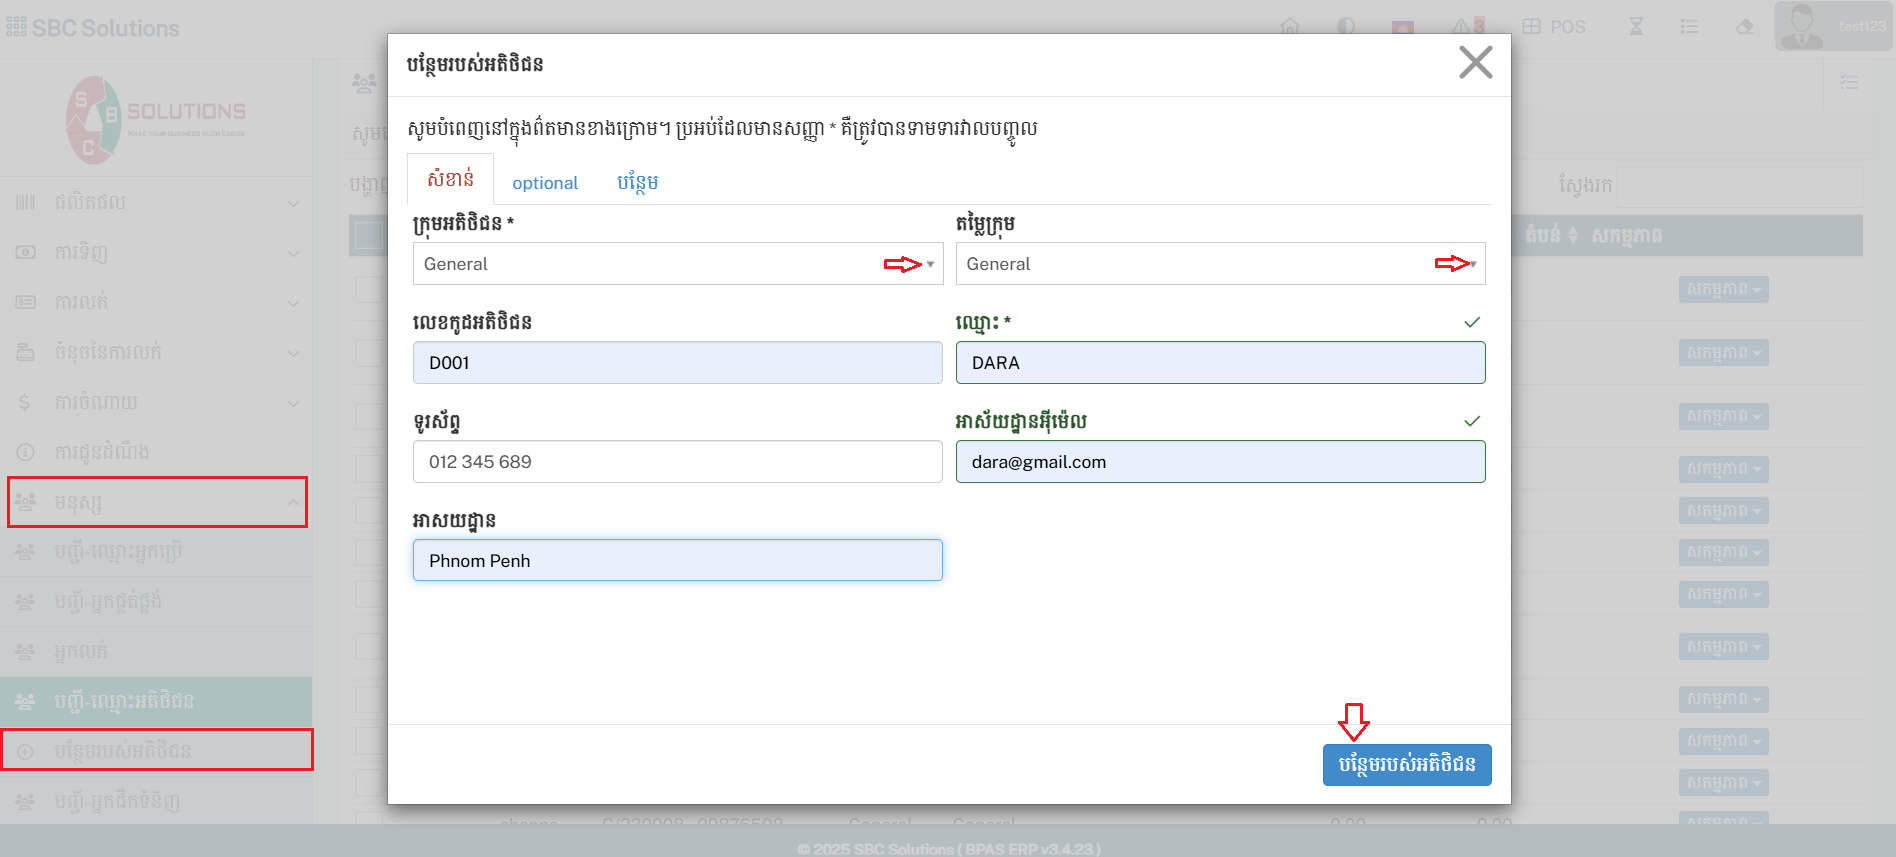Close the add customer dialog with X
The height and width of the screenshot is (857, 1896).
1475,62
